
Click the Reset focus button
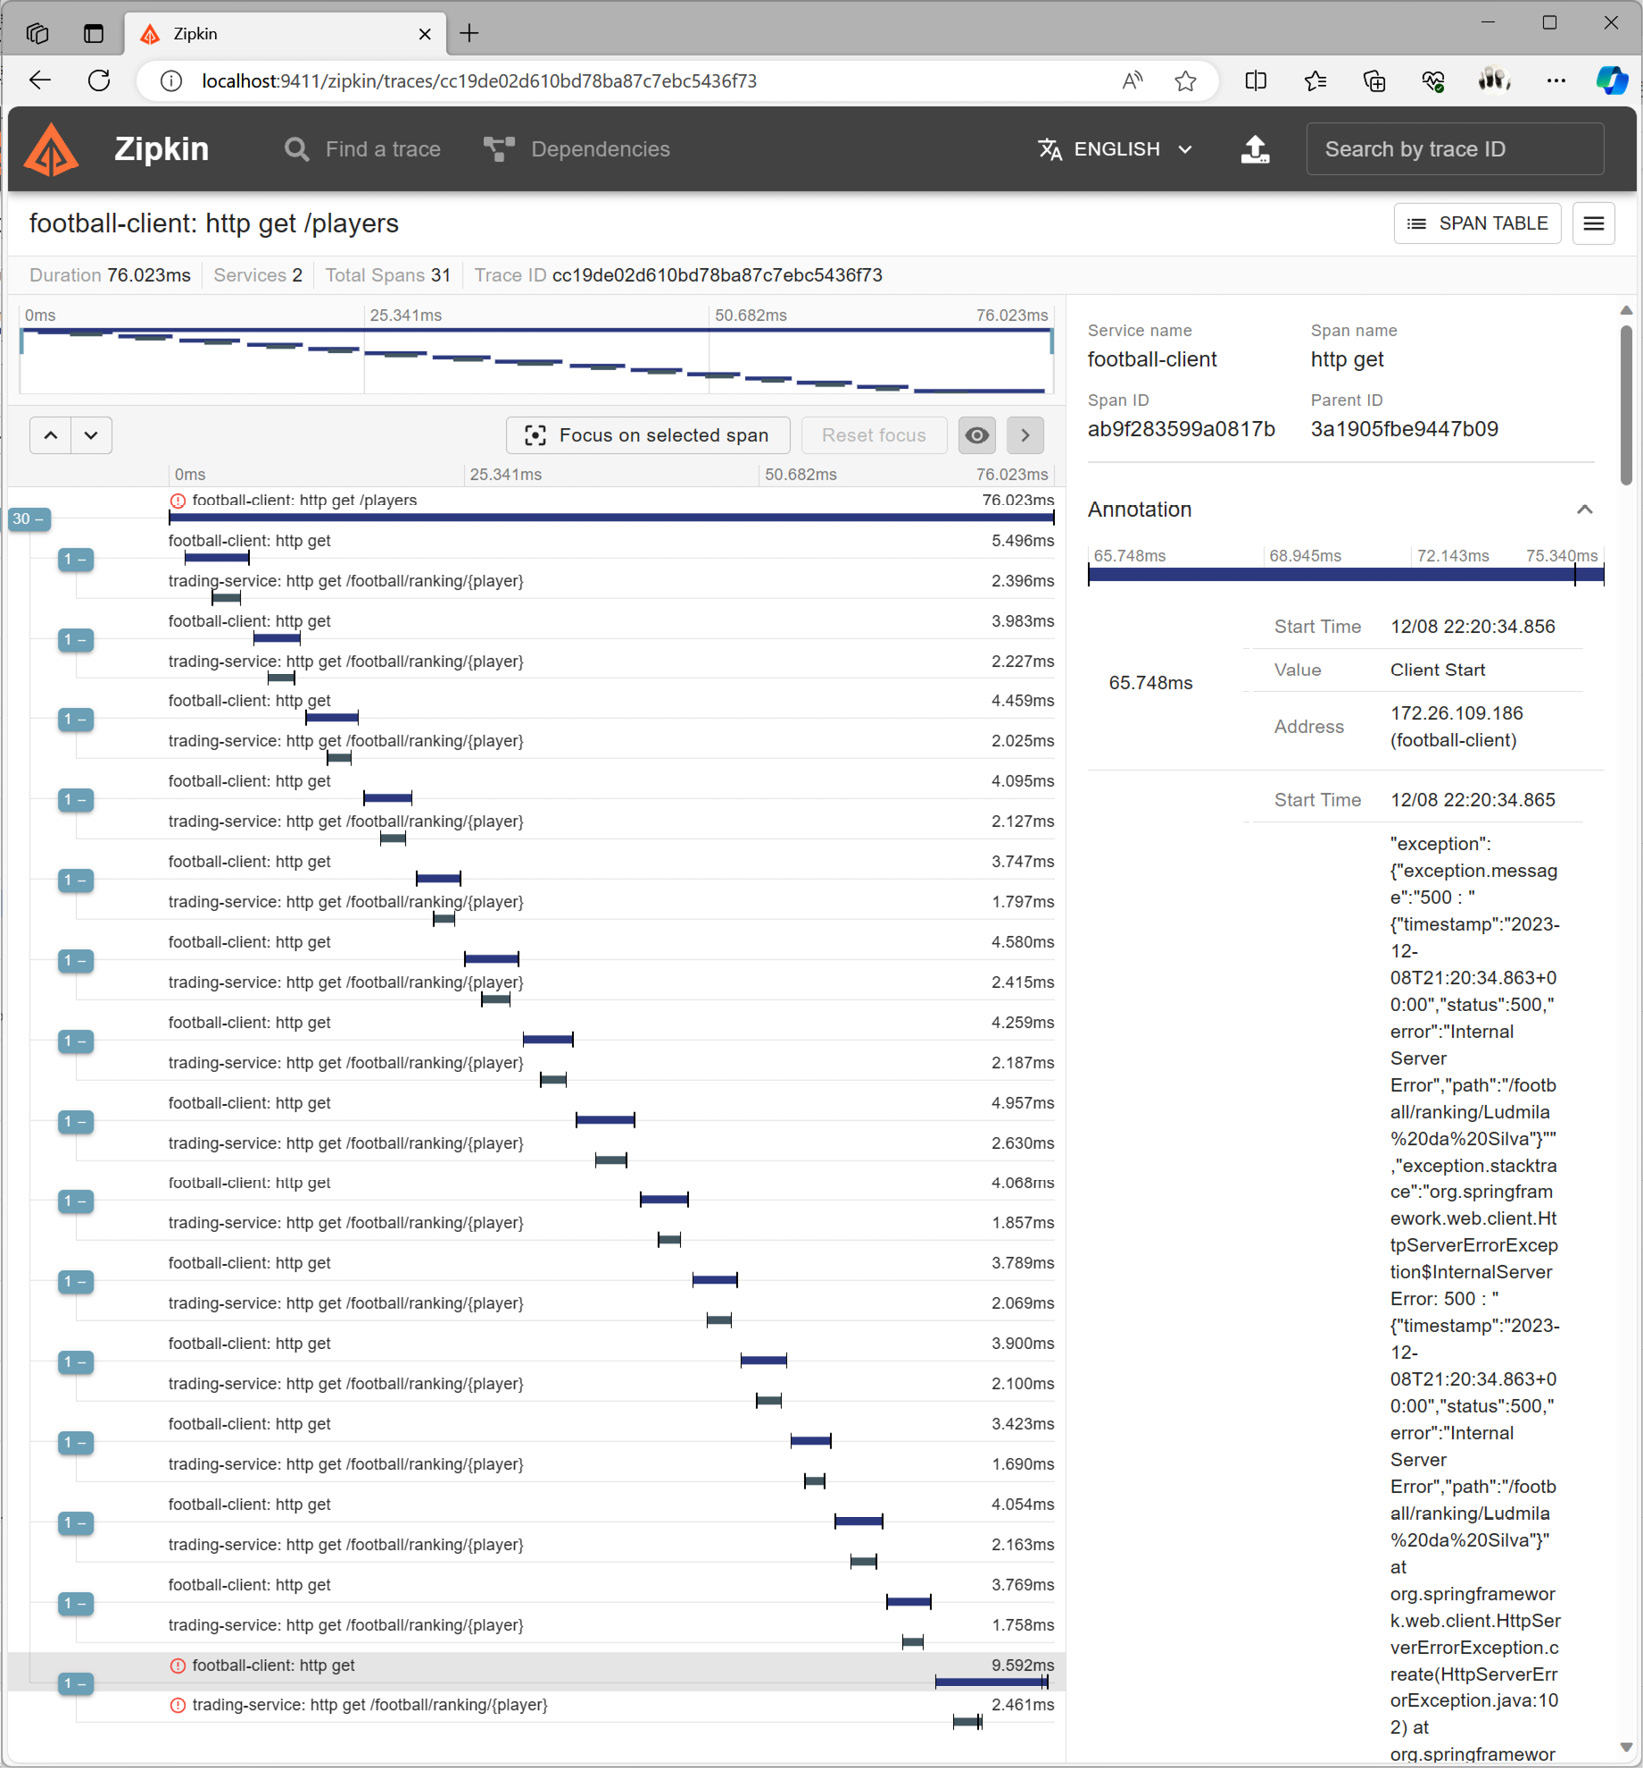point(874,435)
